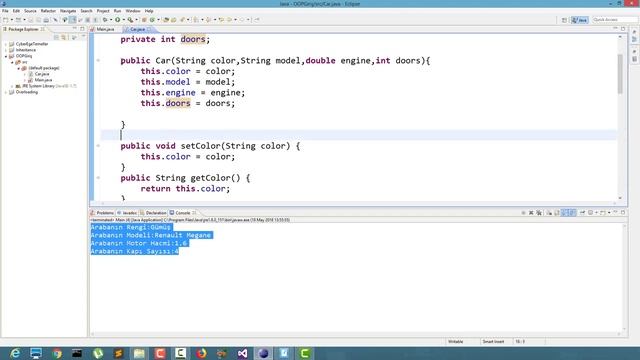
Task: Click Remove Launch in console toolbar
Action: 531,213
